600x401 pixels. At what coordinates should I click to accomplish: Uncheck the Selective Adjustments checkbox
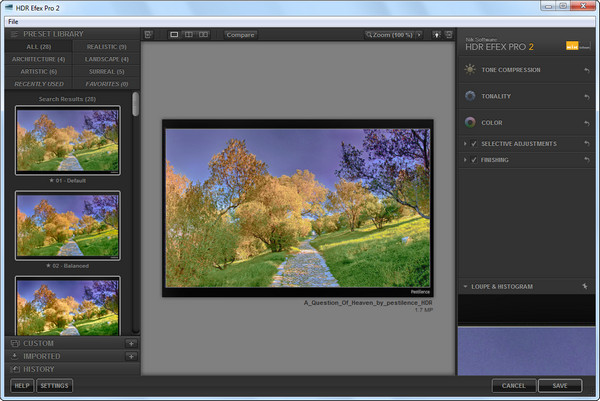point(474,144)
